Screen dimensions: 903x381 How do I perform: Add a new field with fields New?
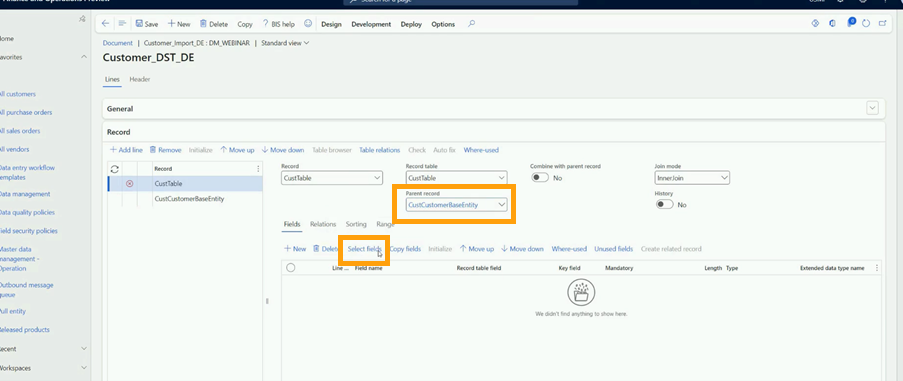[x=295, y=249]
